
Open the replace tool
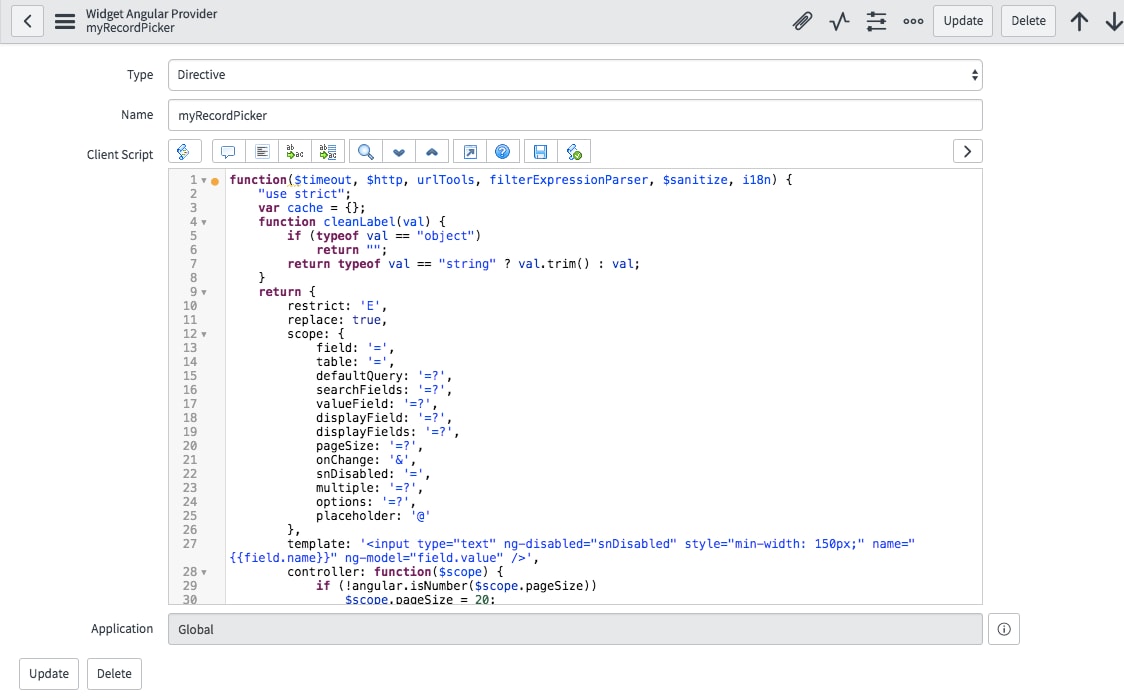pos(295,152)
